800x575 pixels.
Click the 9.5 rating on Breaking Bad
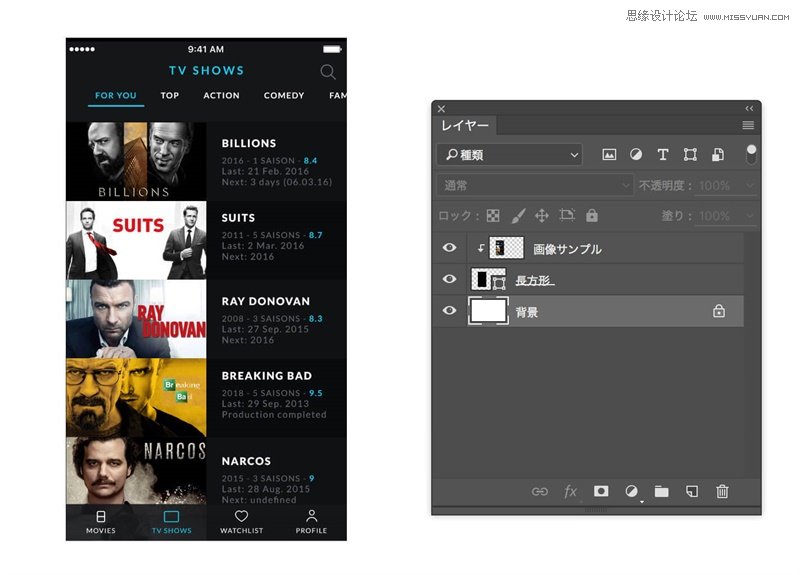pyautogui.click(x=315, y=393)
